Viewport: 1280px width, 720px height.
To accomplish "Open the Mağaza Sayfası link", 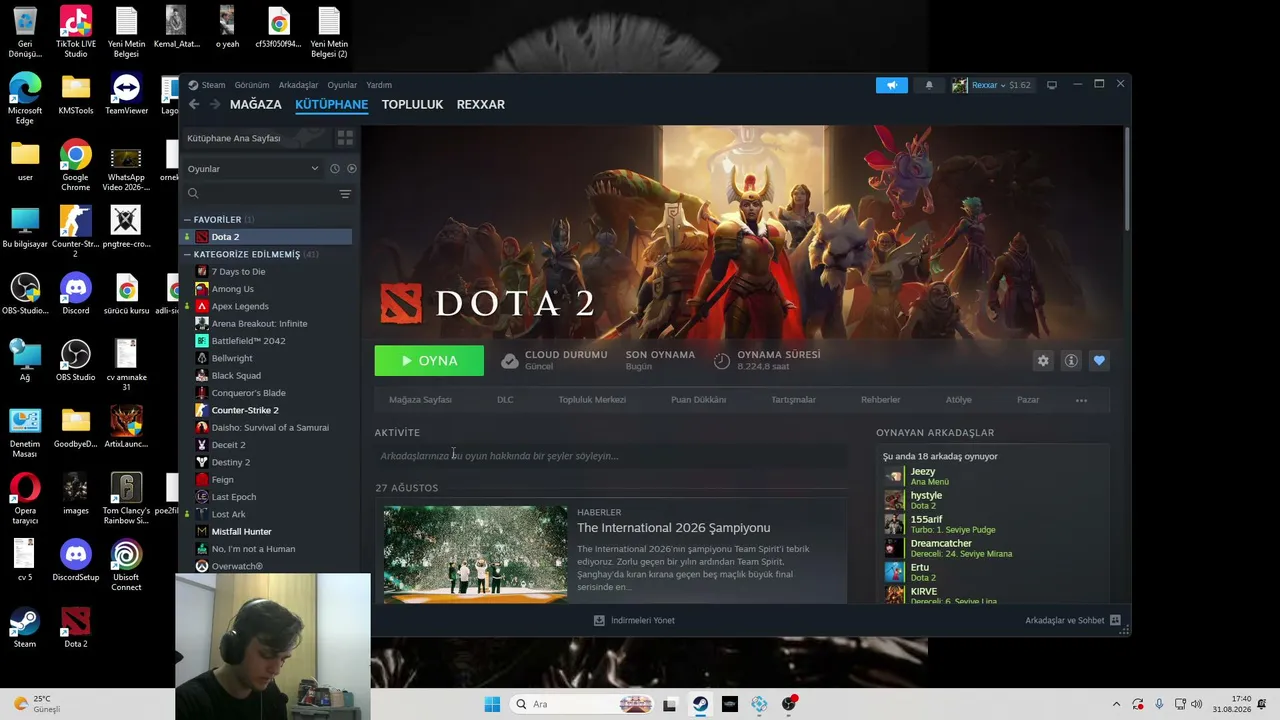I will point(420,400).
